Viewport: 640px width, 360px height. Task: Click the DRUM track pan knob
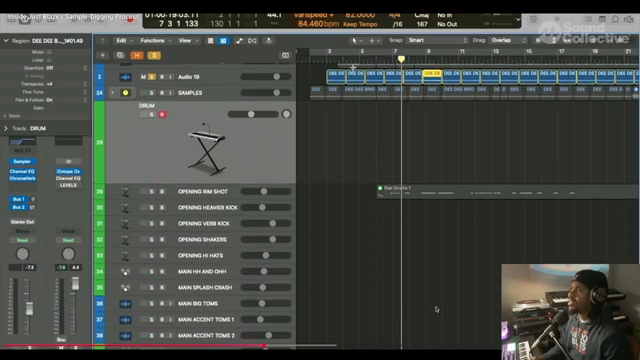click(286, 114)
